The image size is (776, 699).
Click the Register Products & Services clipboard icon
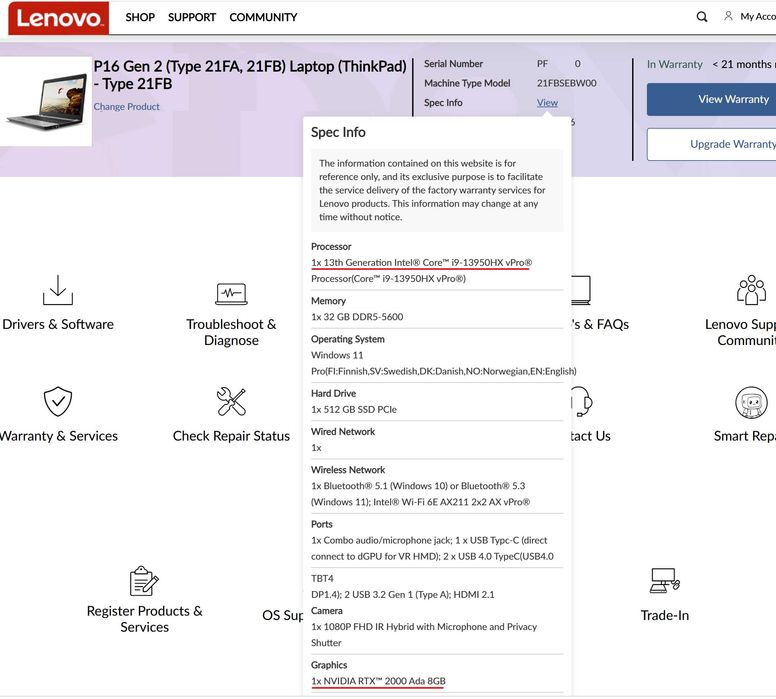click(x=144, y=581)
